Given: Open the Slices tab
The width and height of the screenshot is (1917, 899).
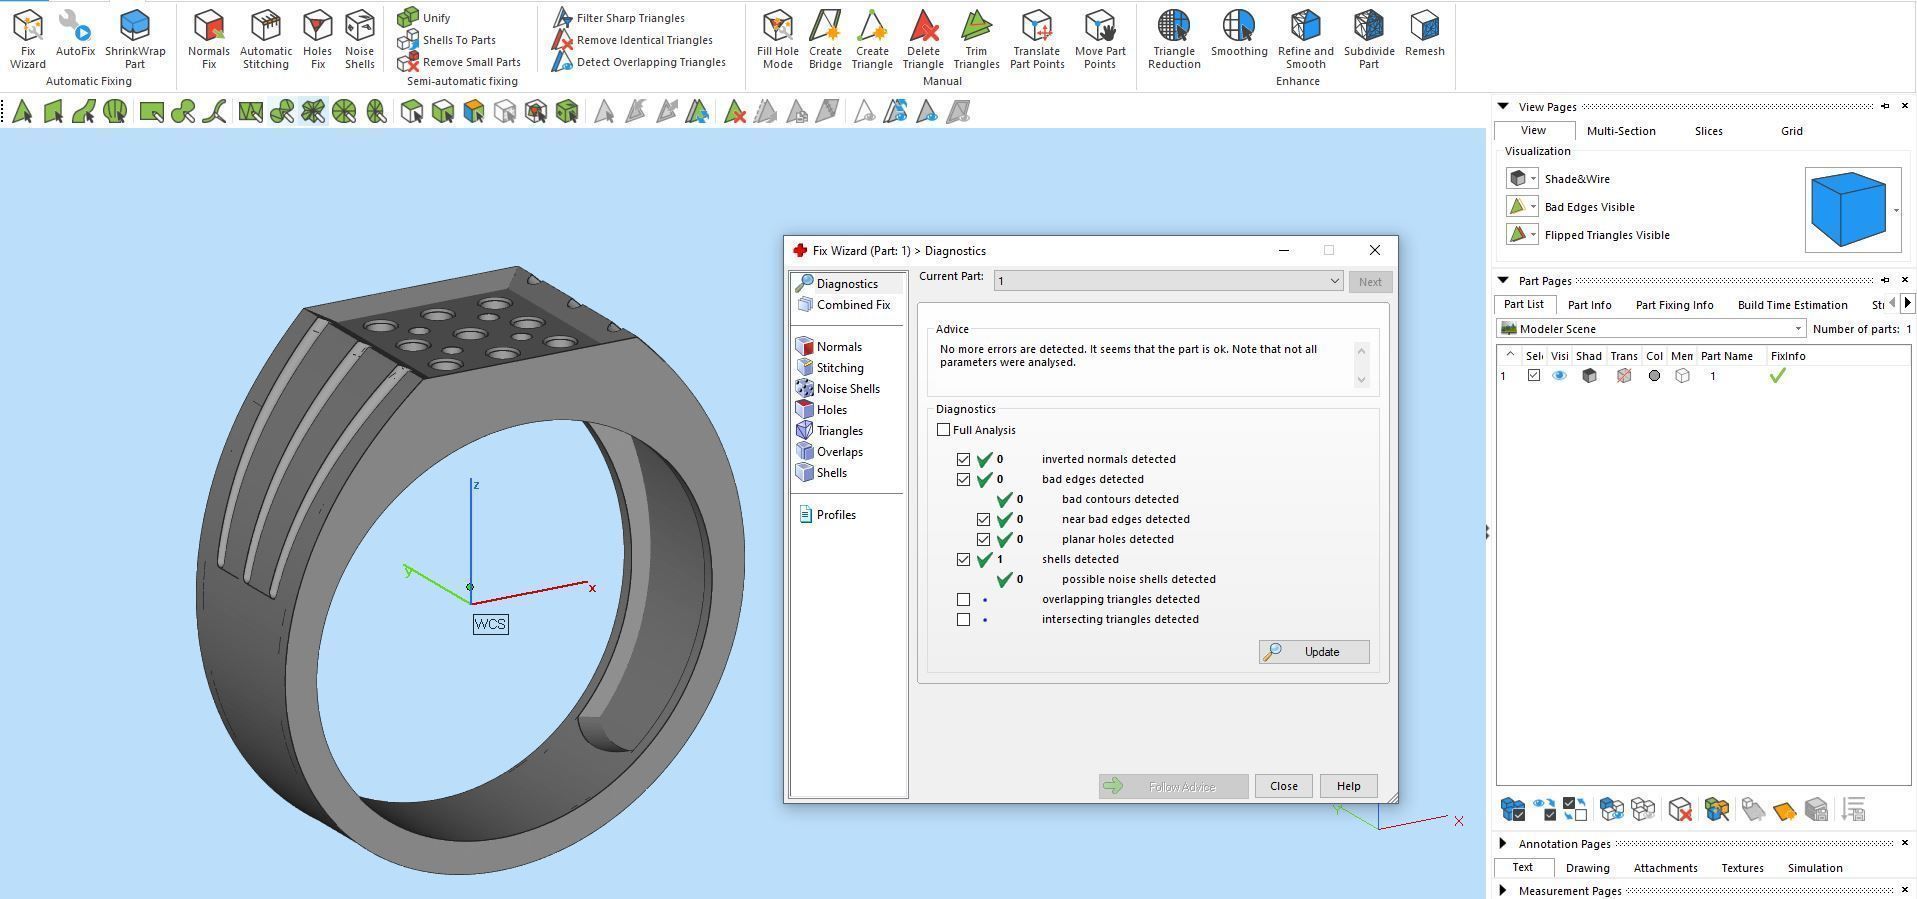Looking at the screenshot, I should point(1709,131).
